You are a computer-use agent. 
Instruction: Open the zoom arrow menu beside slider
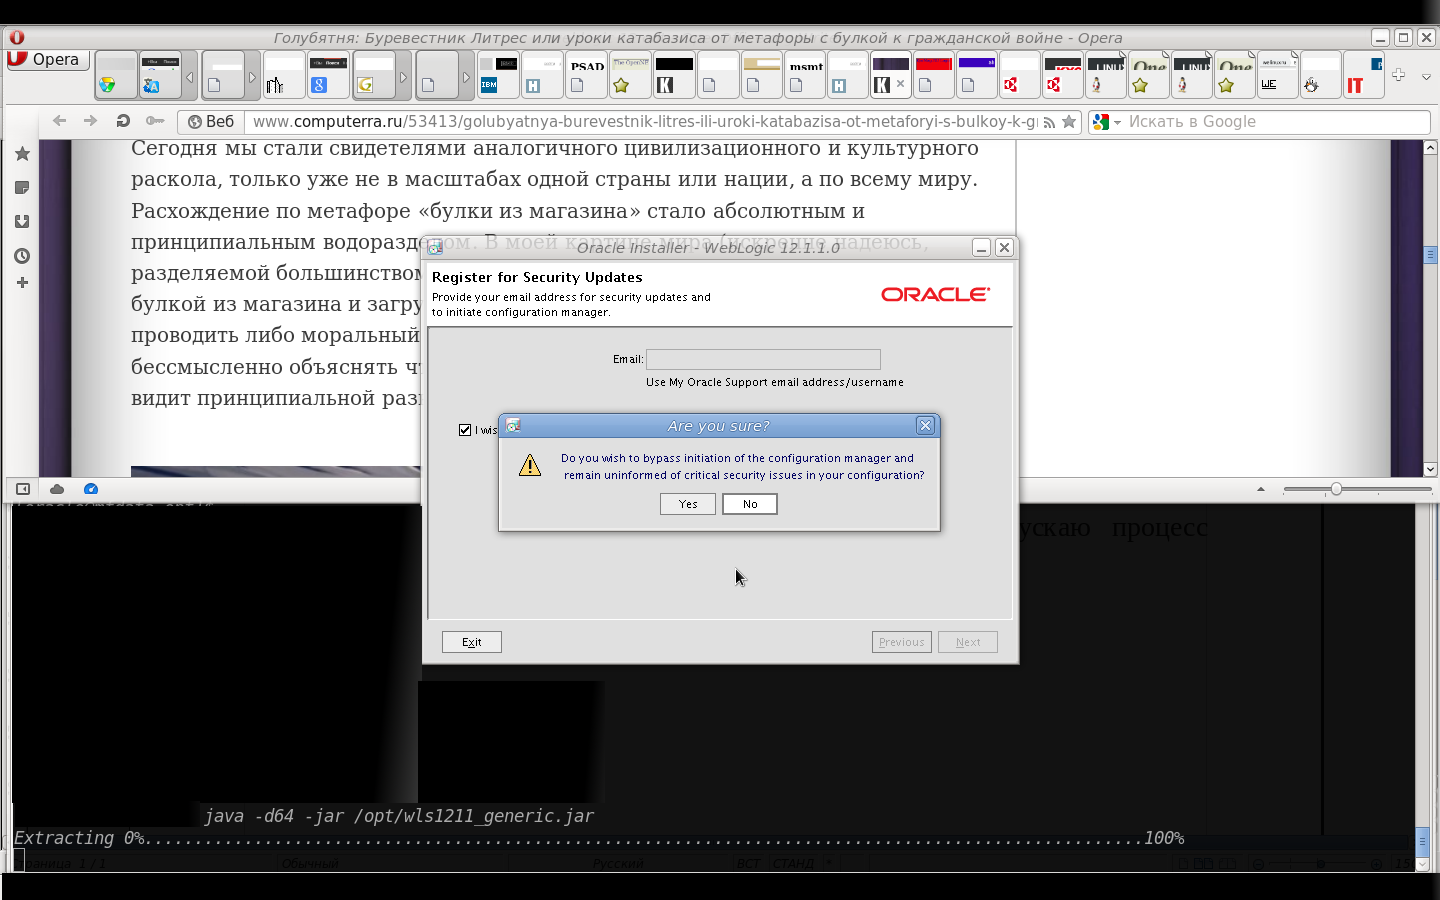click(x=1261, y=489)
